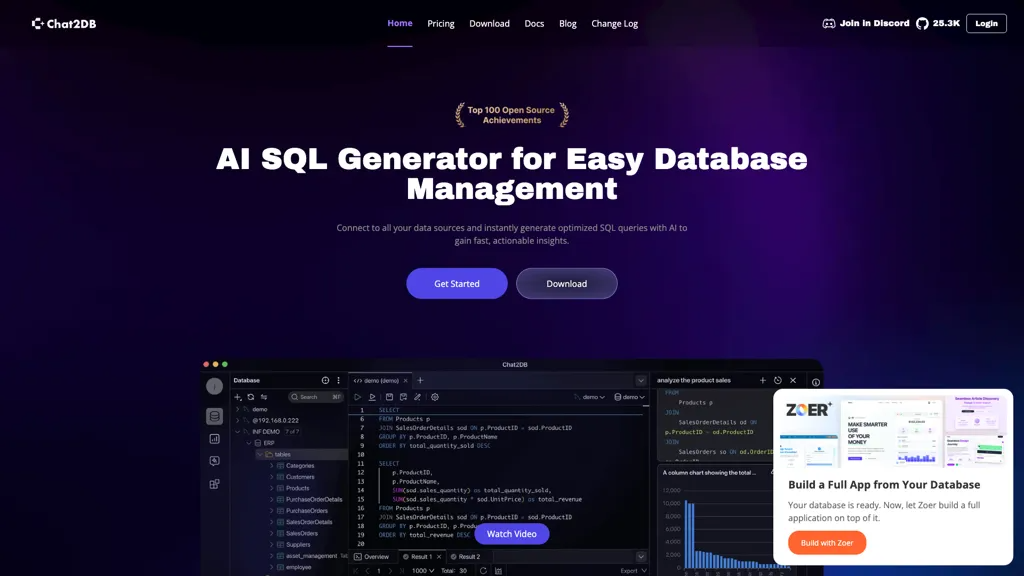Close the demo (demo) editor tab
The height and width of the screenshot is (576, 1024).
click(x=406, y=381)
